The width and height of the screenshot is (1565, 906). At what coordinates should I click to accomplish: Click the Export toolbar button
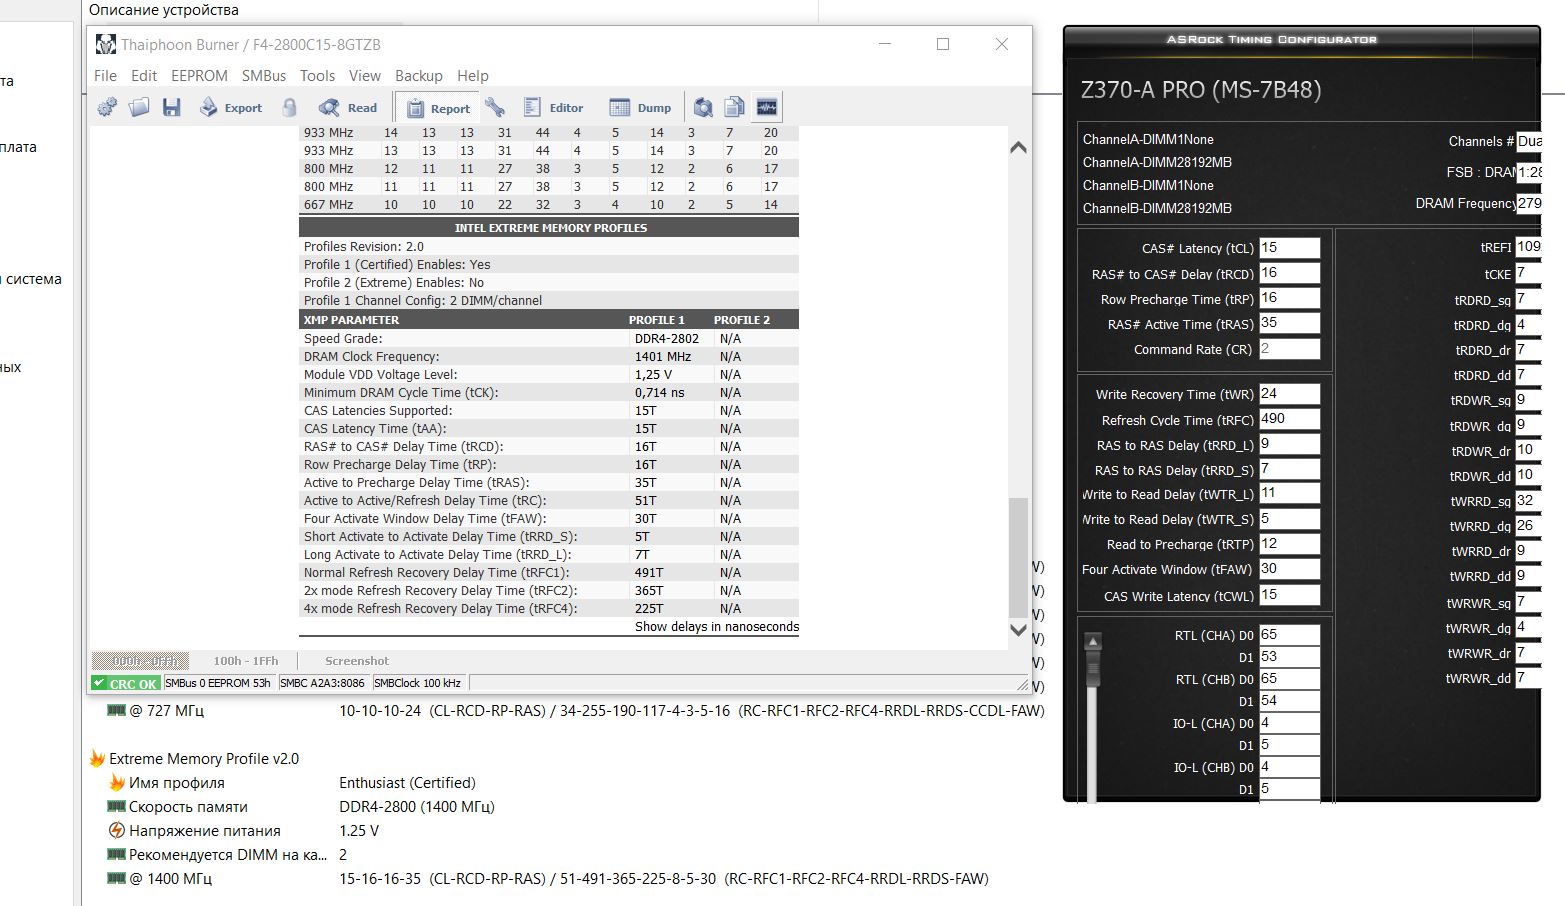tap(231, 107)
